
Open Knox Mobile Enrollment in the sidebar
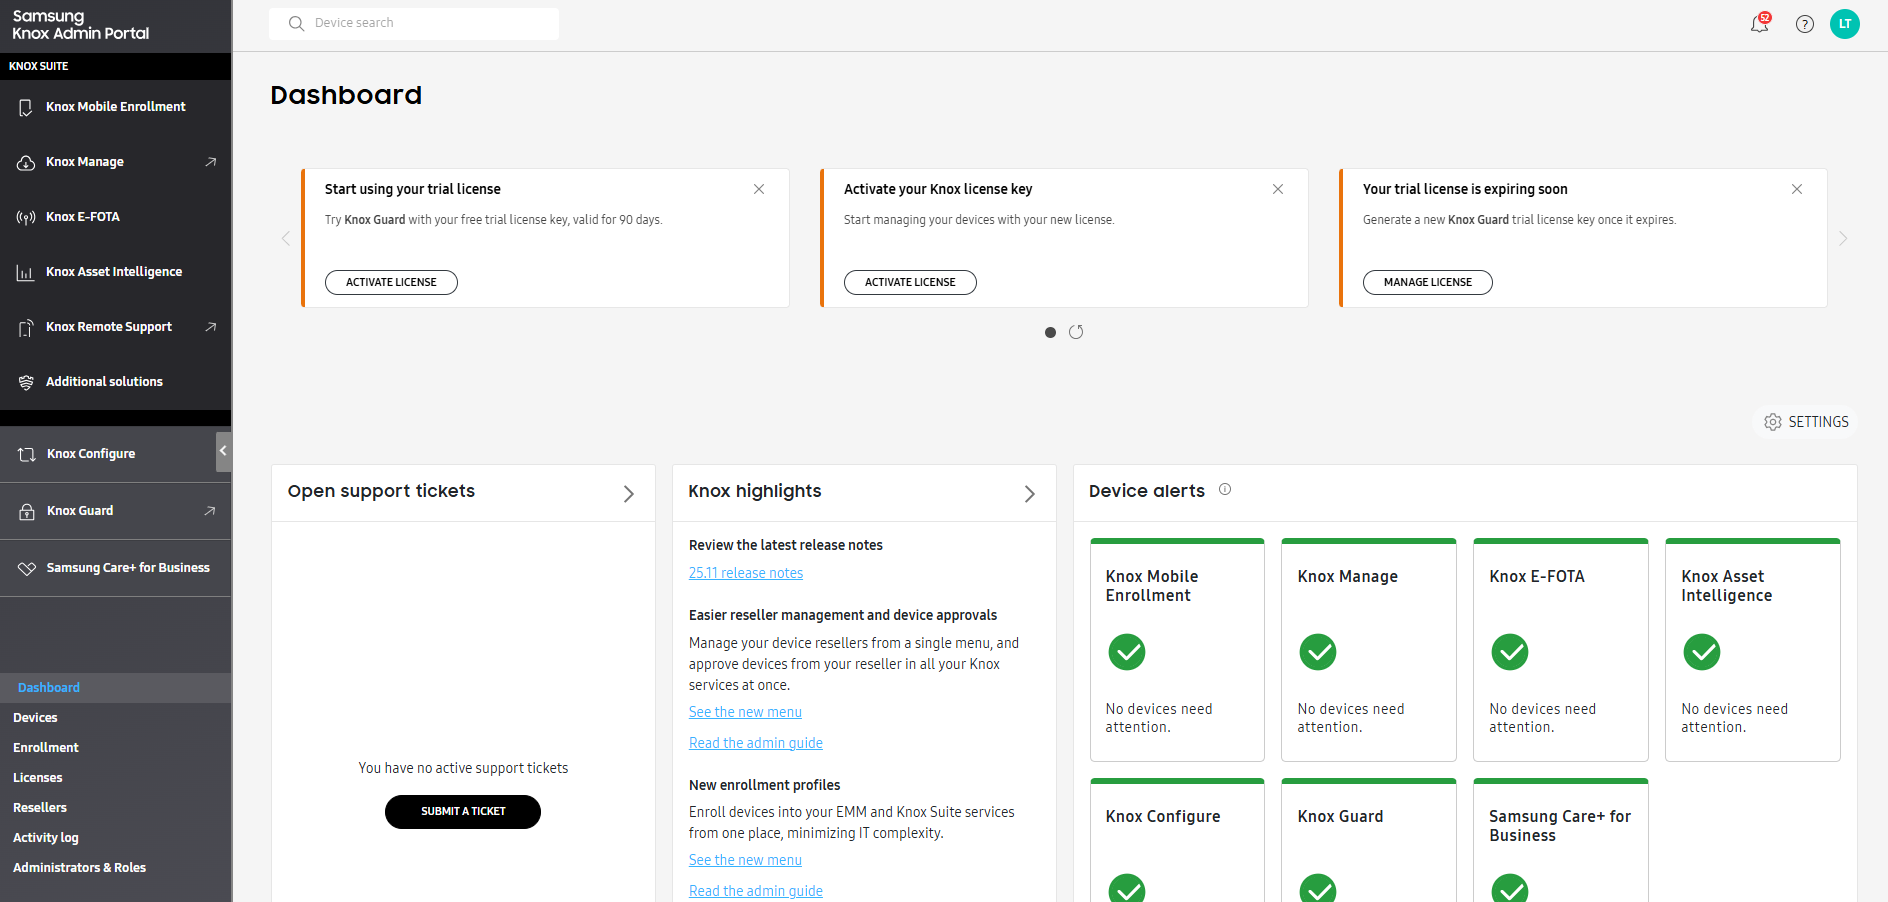point(115,107)
